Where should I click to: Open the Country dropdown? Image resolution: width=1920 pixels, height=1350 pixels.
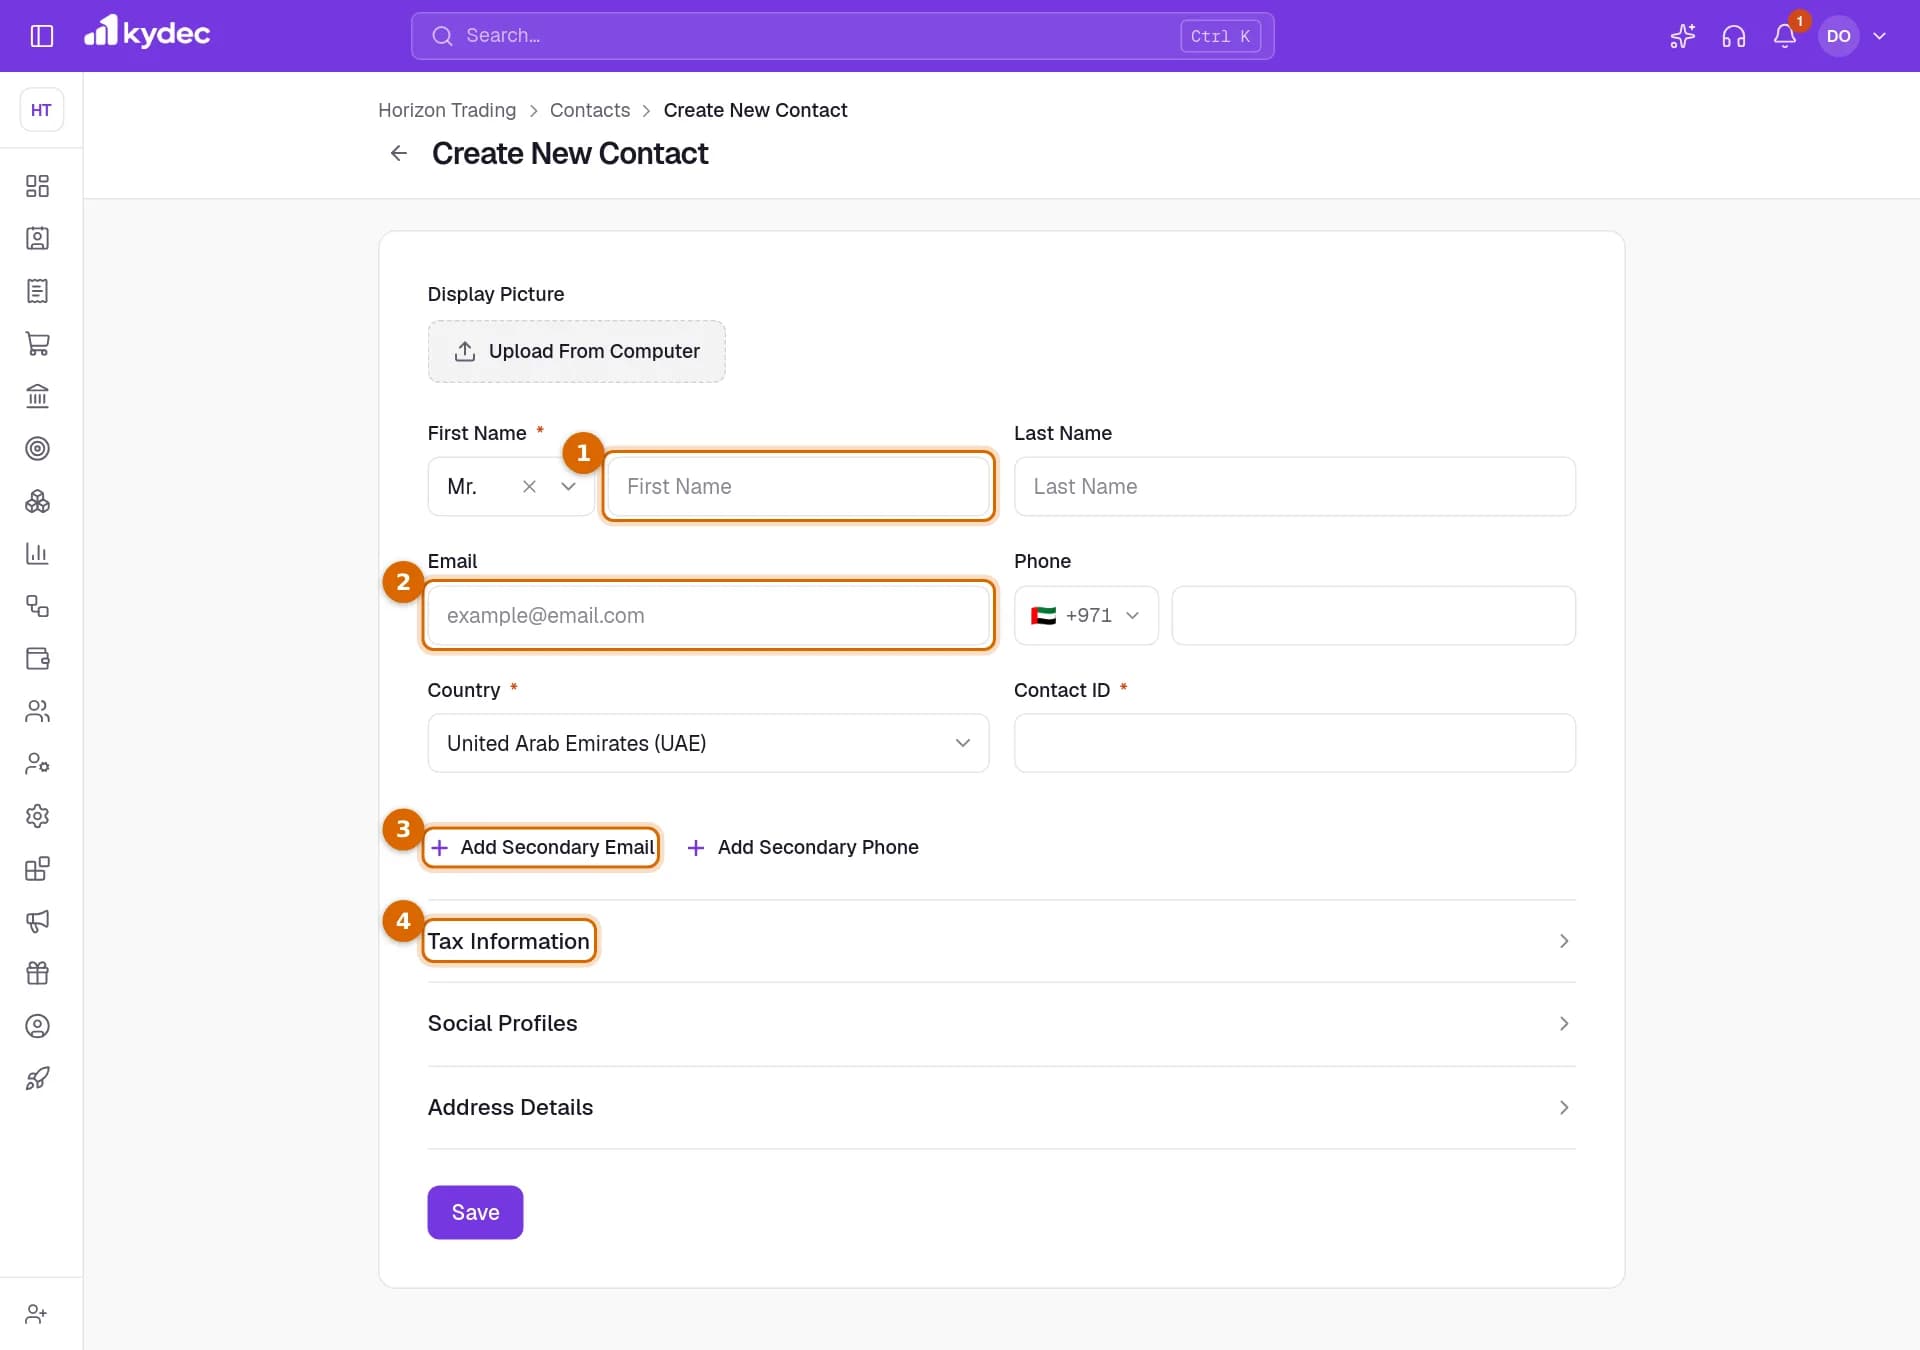point(708,743)
